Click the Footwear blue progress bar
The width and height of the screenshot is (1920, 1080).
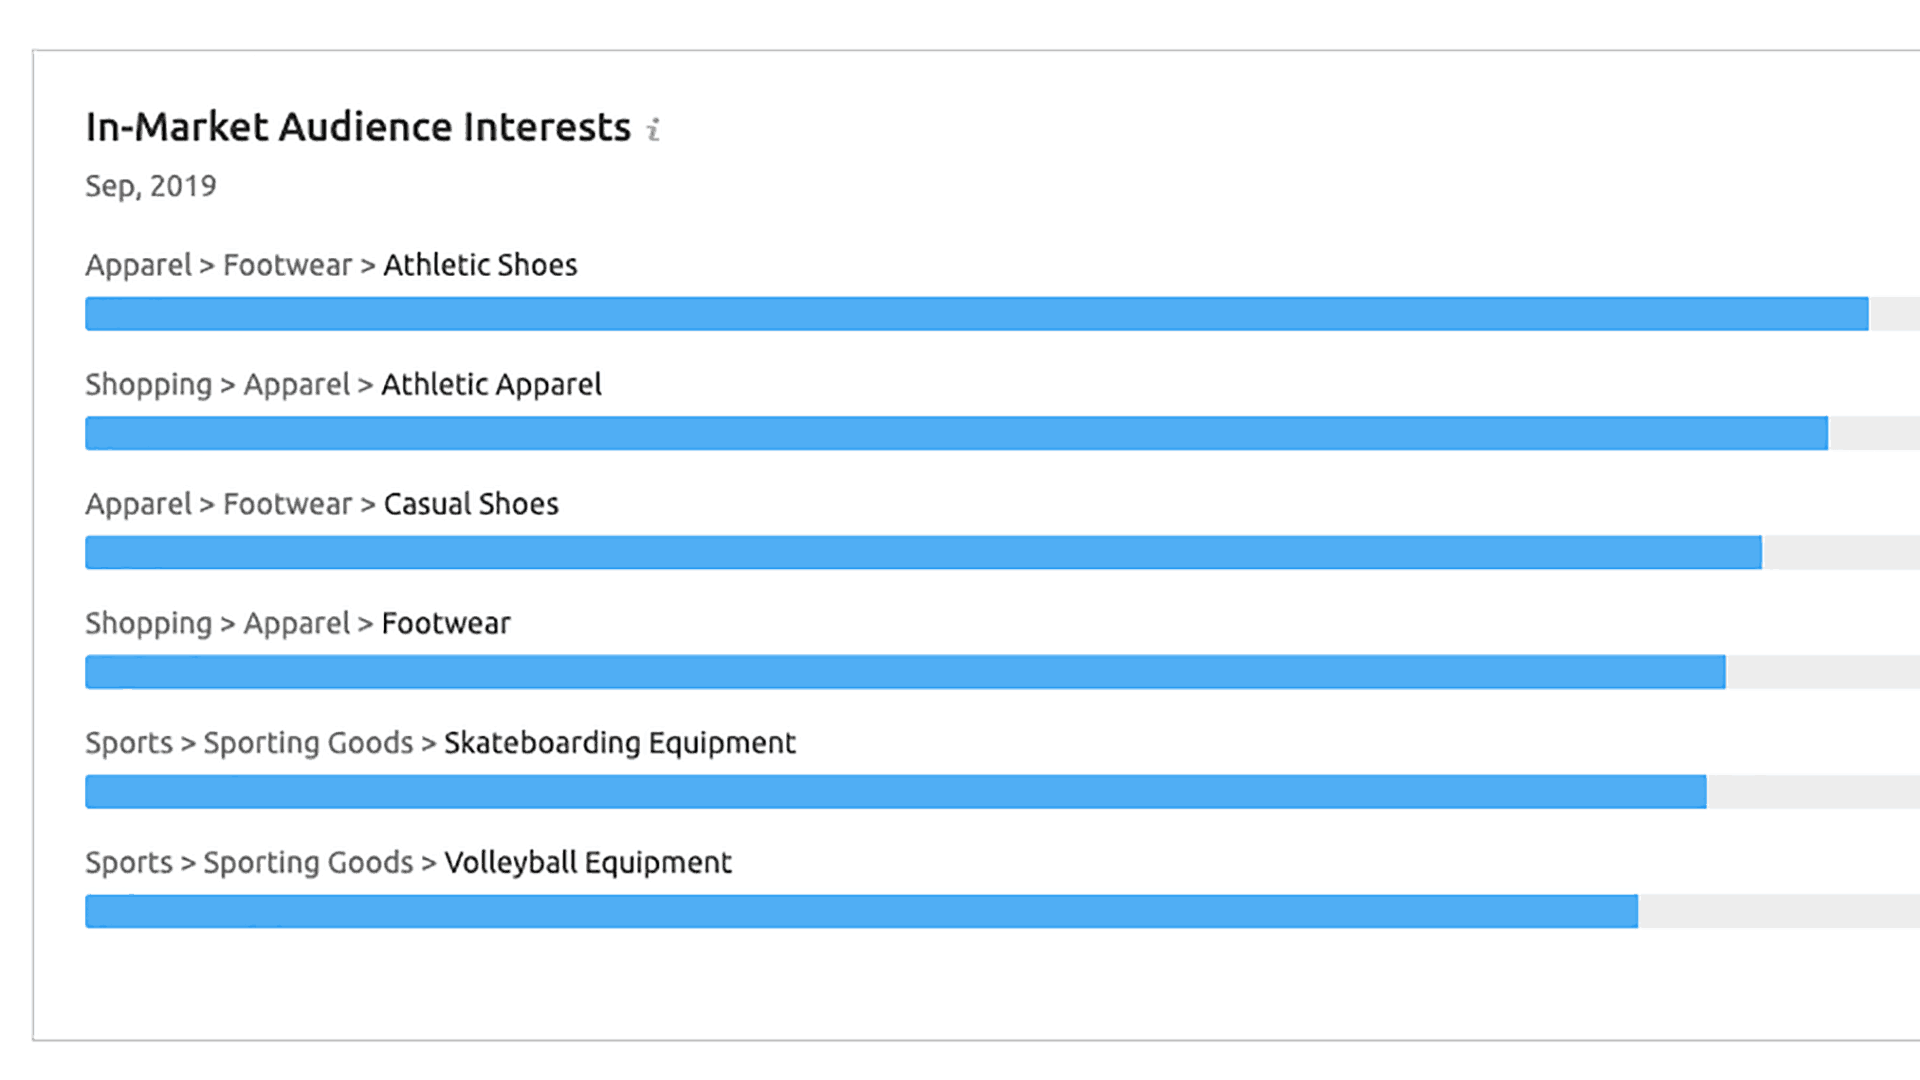pyautogui.click(x=905, y=673)
